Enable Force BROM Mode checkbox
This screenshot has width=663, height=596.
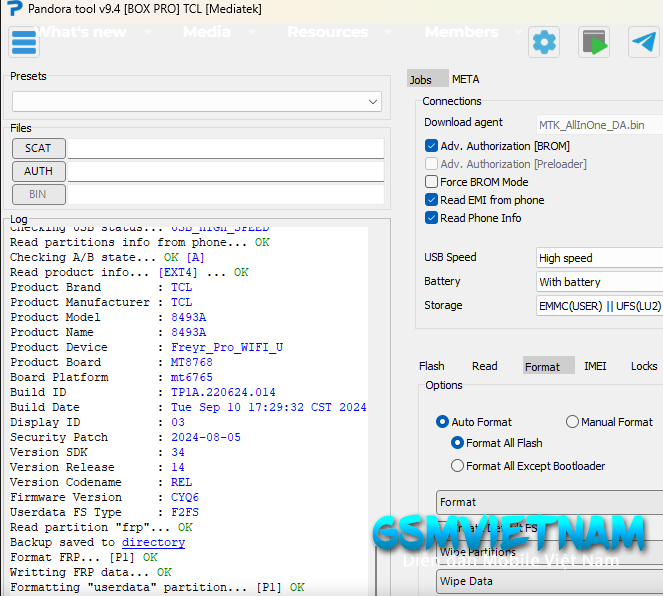(432, 182)
